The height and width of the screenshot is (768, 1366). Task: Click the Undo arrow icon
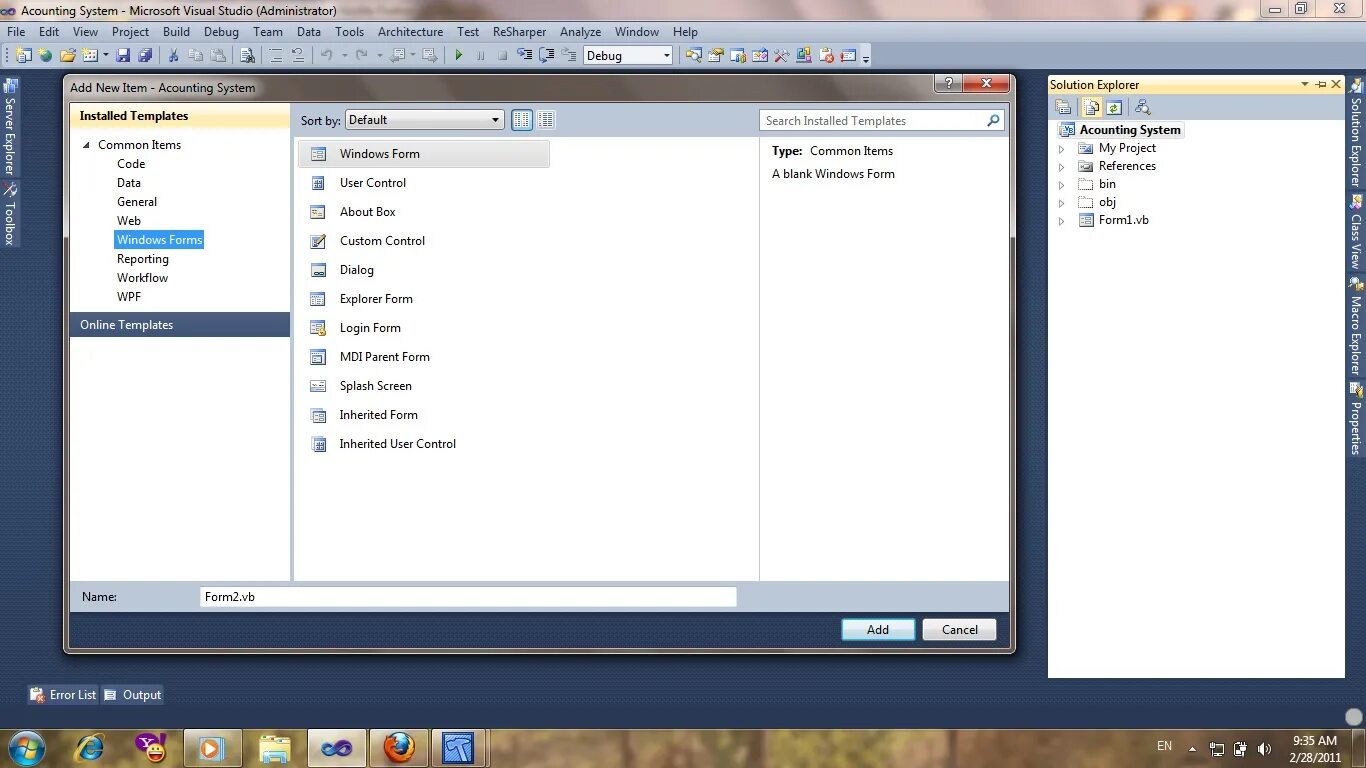click(327, 56)
